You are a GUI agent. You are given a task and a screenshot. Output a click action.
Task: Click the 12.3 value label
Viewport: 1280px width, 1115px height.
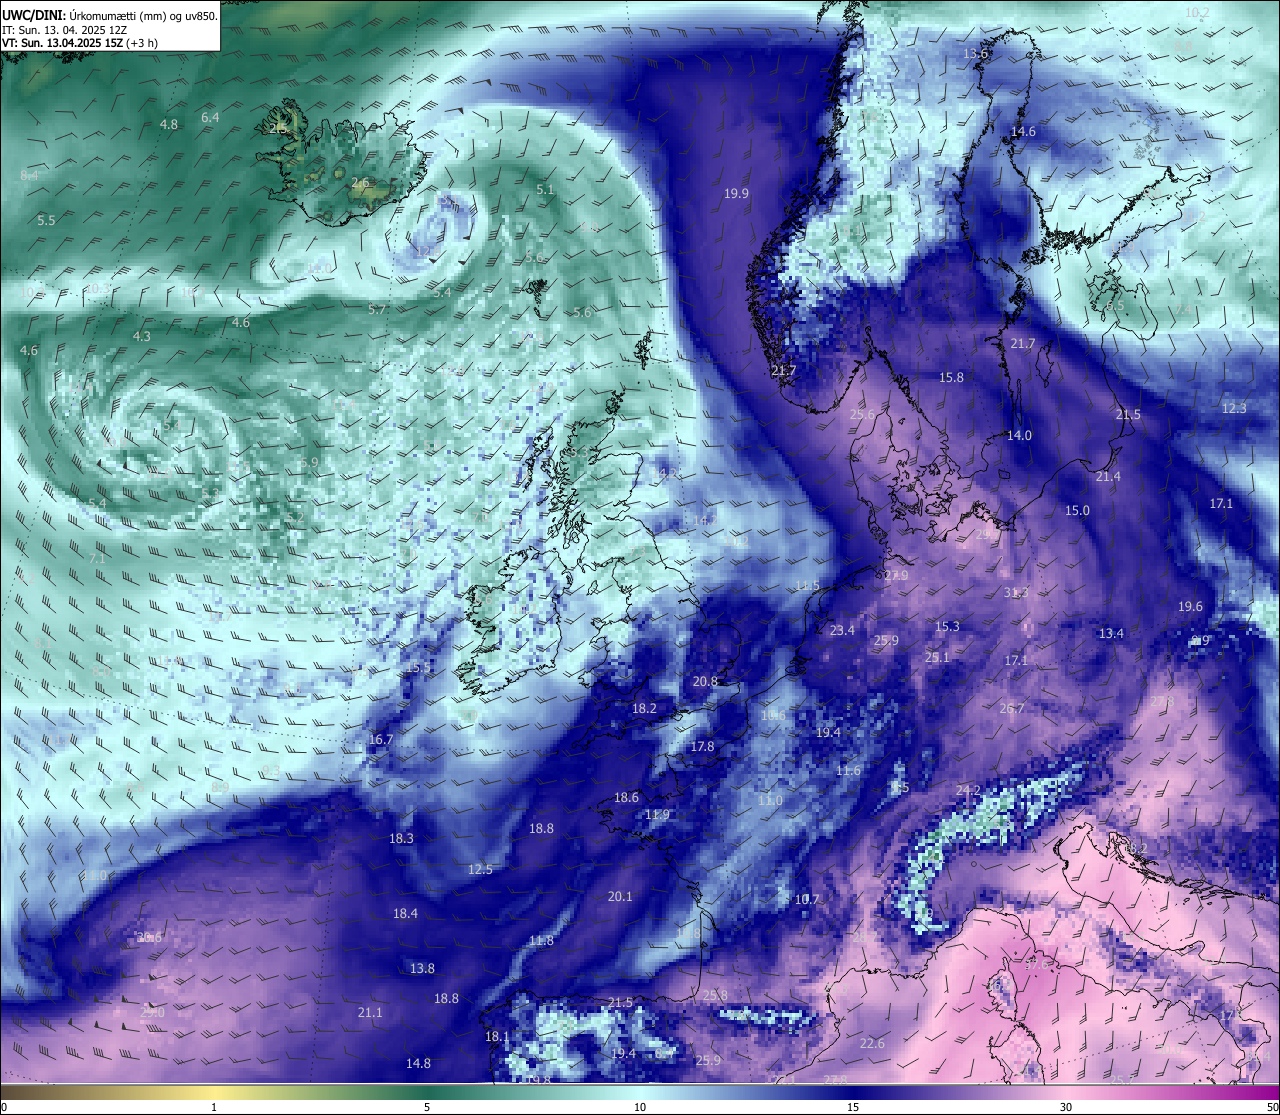[x=1234, y=407]
